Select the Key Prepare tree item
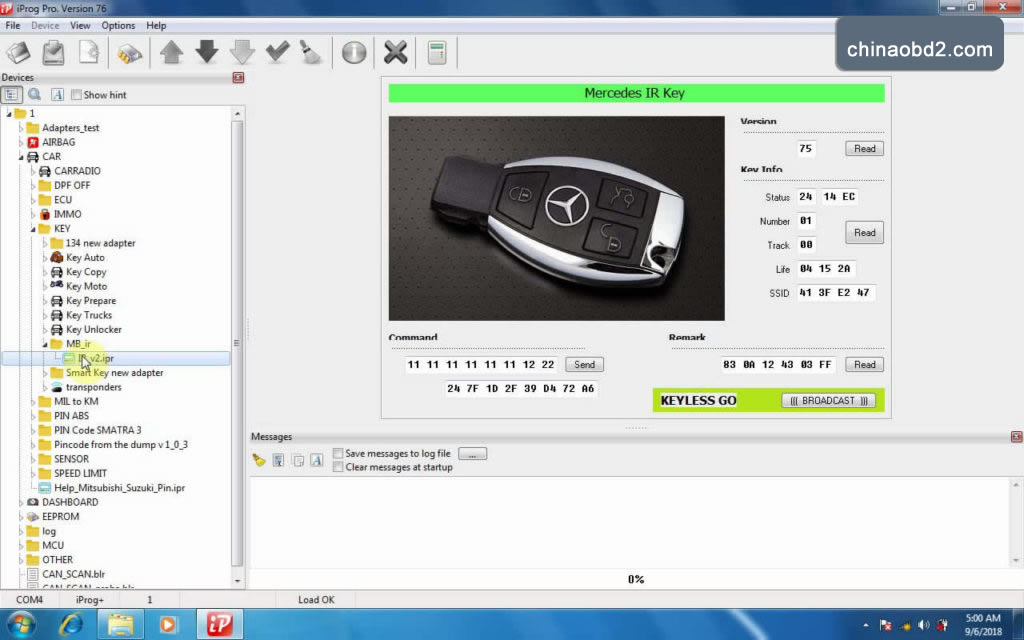This screenshot has height=640, width=1024. coord(91,300)
